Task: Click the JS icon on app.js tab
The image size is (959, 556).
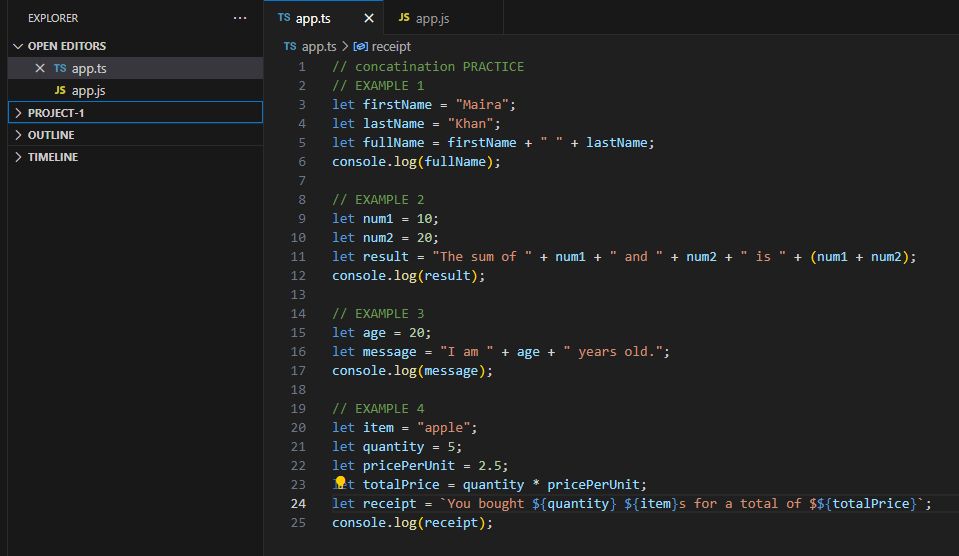Action: [404, 18]
